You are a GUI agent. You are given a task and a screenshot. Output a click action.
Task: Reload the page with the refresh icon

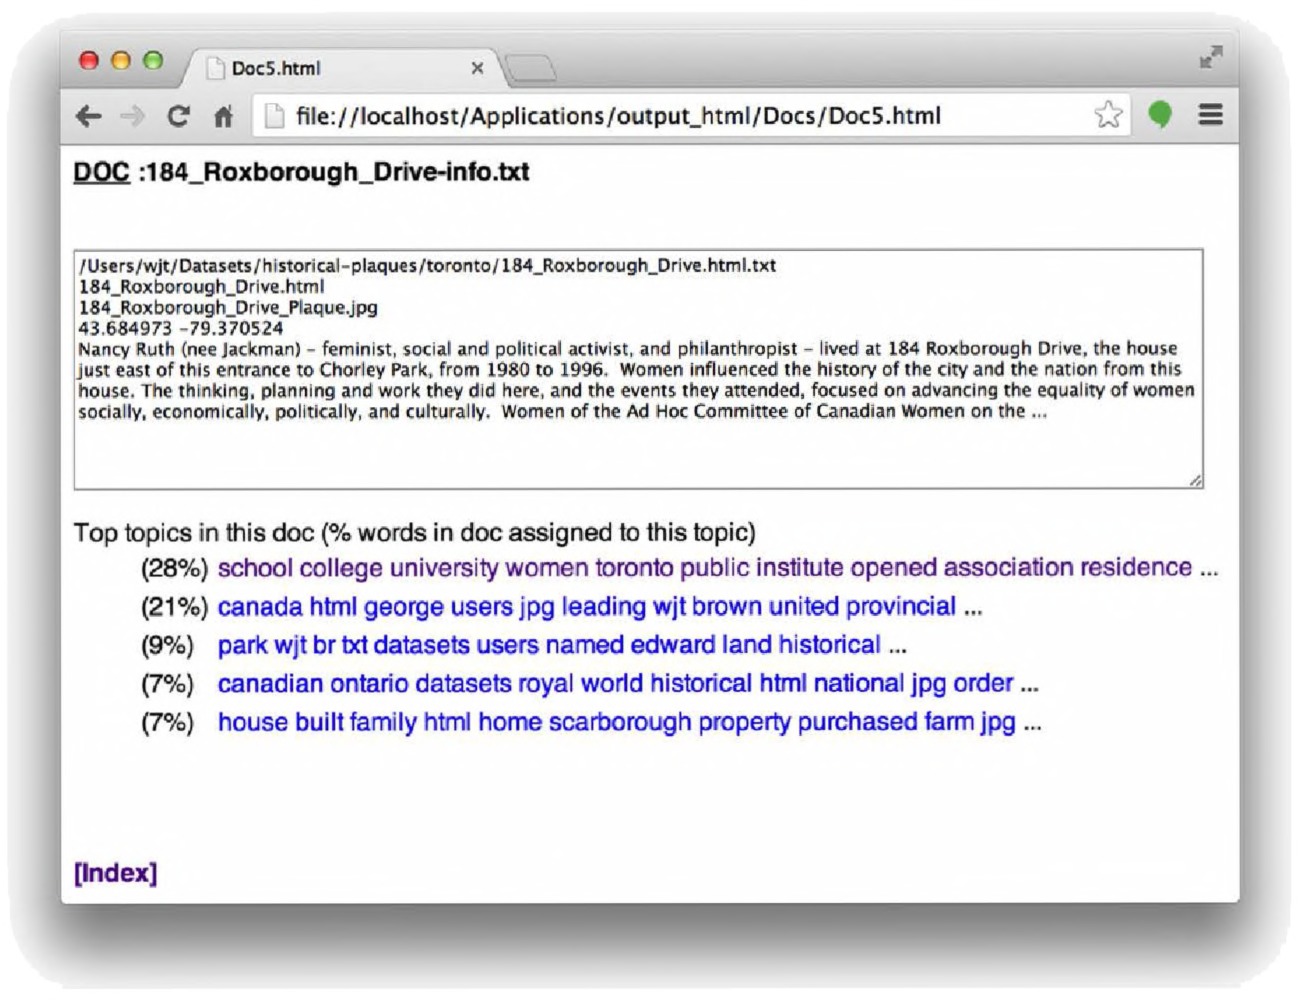click(178, 116)
